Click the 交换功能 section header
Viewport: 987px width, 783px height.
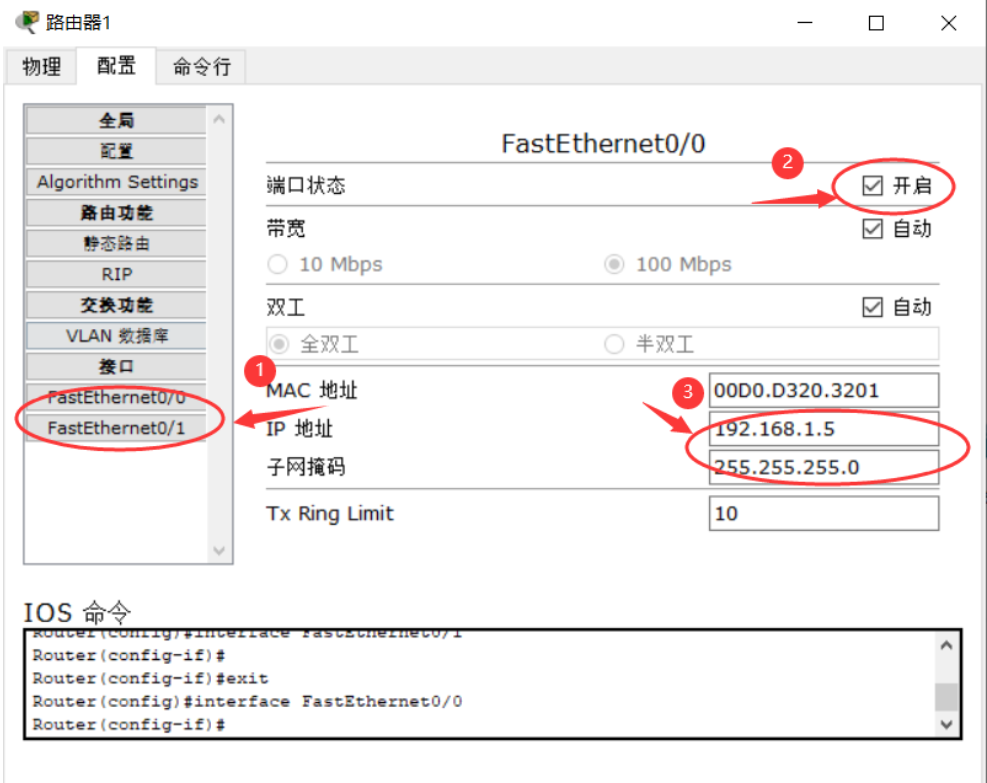pyautogui.click(x=116, y=305)
